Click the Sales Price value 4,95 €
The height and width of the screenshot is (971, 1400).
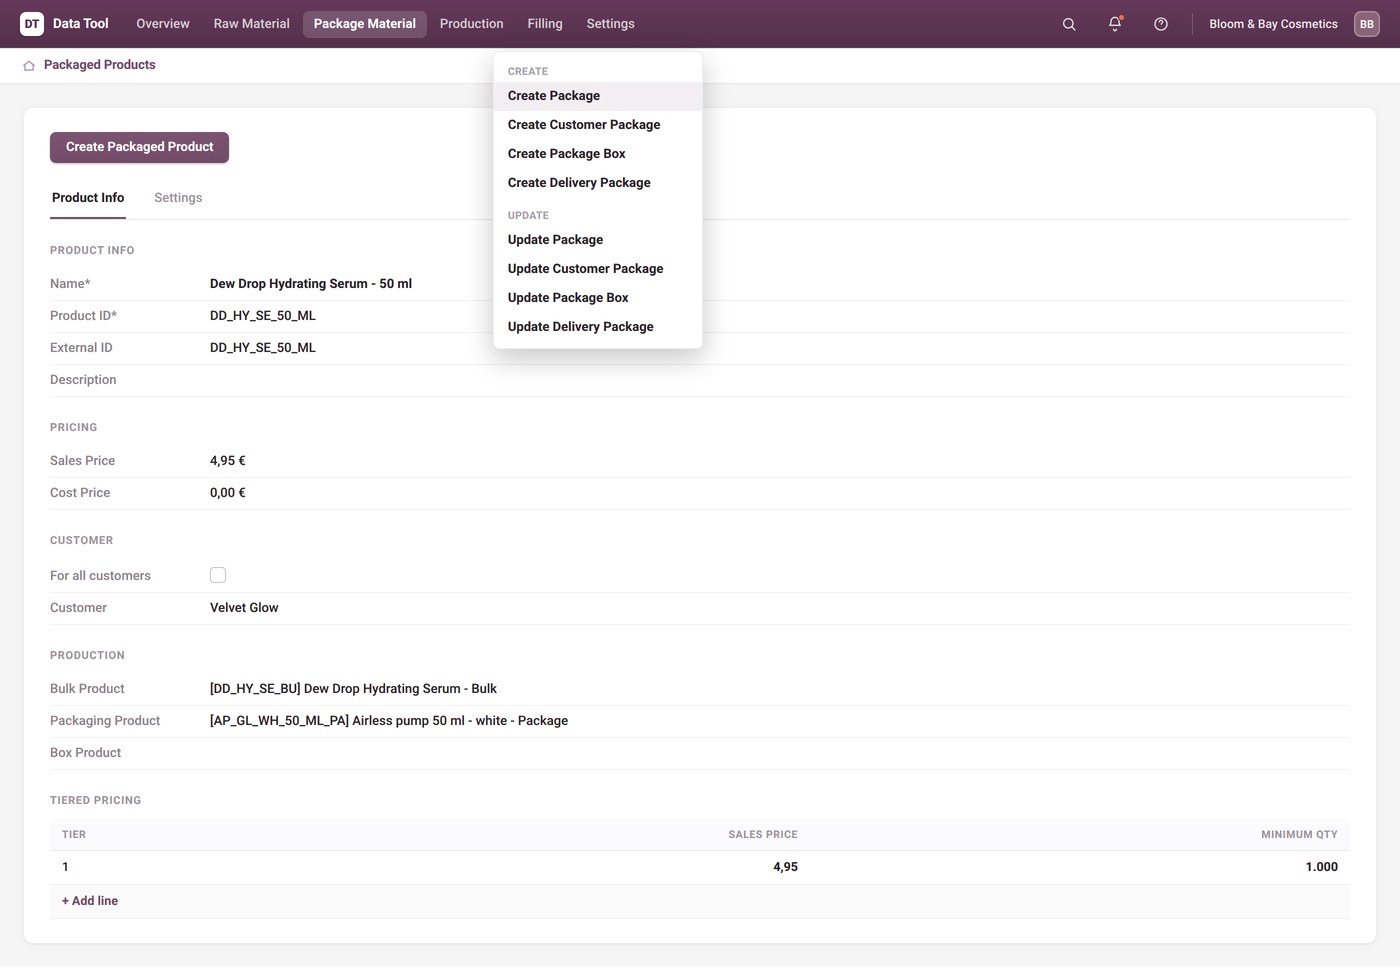tap(228, 461)
